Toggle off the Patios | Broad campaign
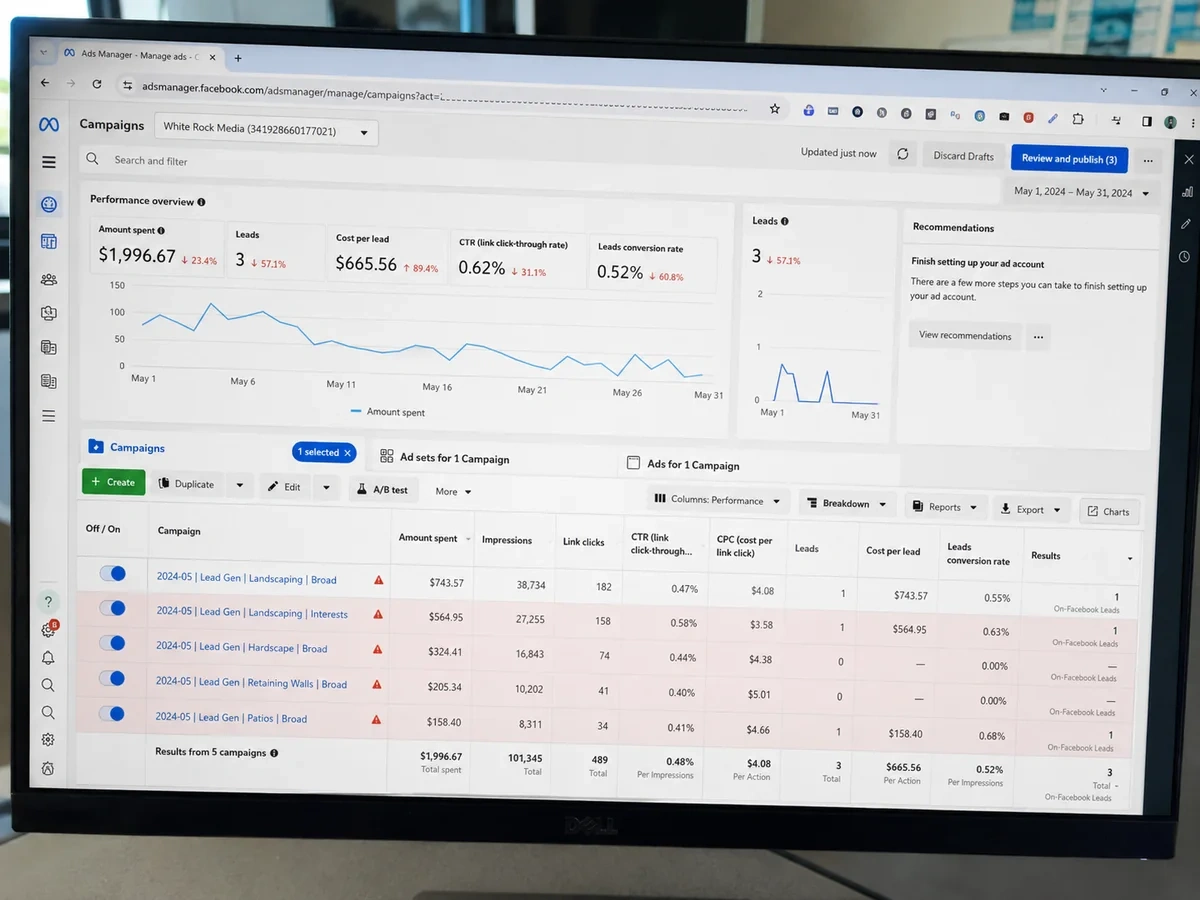Viewport: 1200px width, 900px height. [112, 714]
